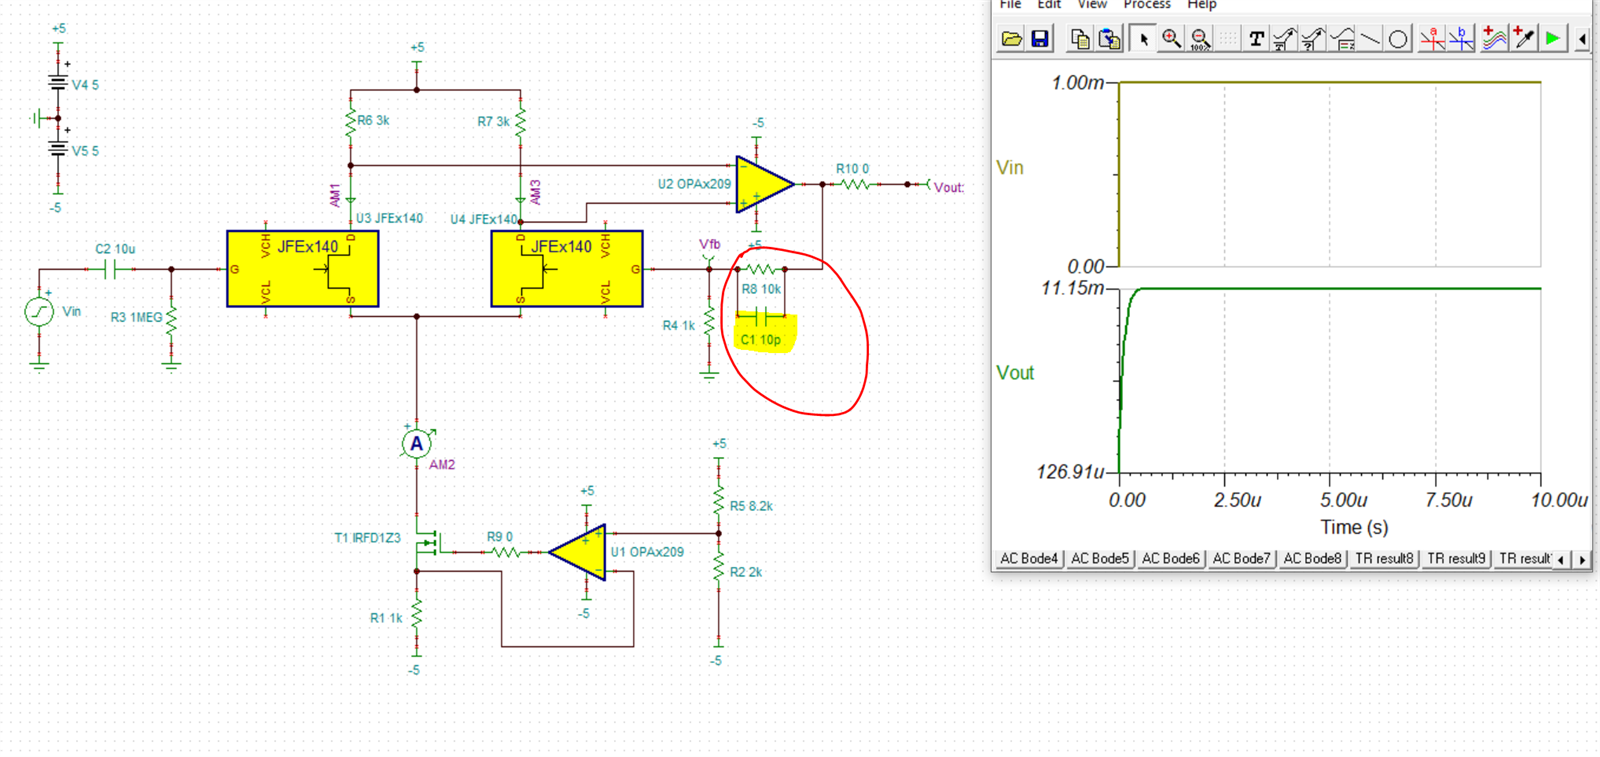
Task: Select the pointer arrow tool
Action: pos(1143,39)
